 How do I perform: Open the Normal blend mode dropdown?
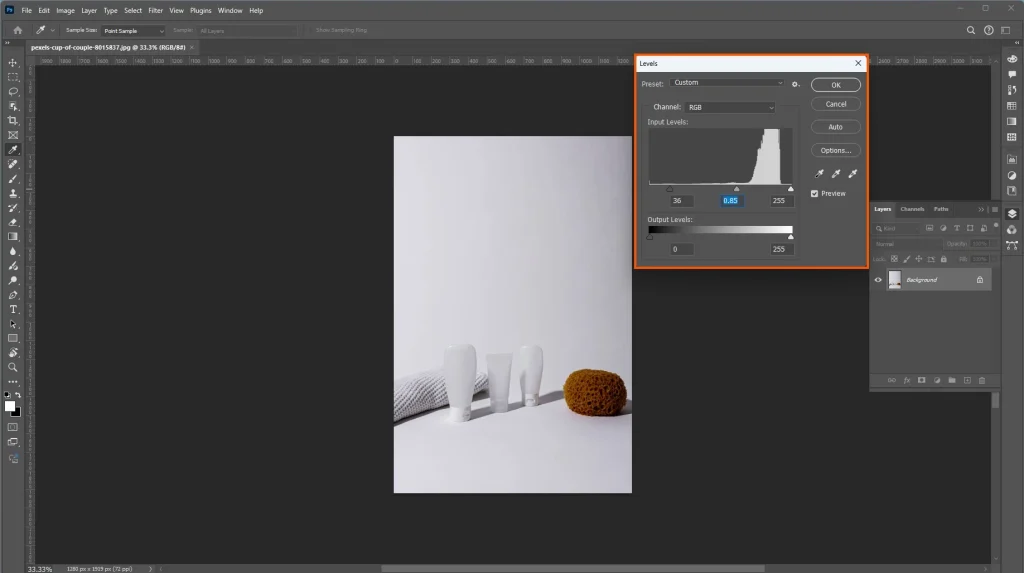(906, 244)
